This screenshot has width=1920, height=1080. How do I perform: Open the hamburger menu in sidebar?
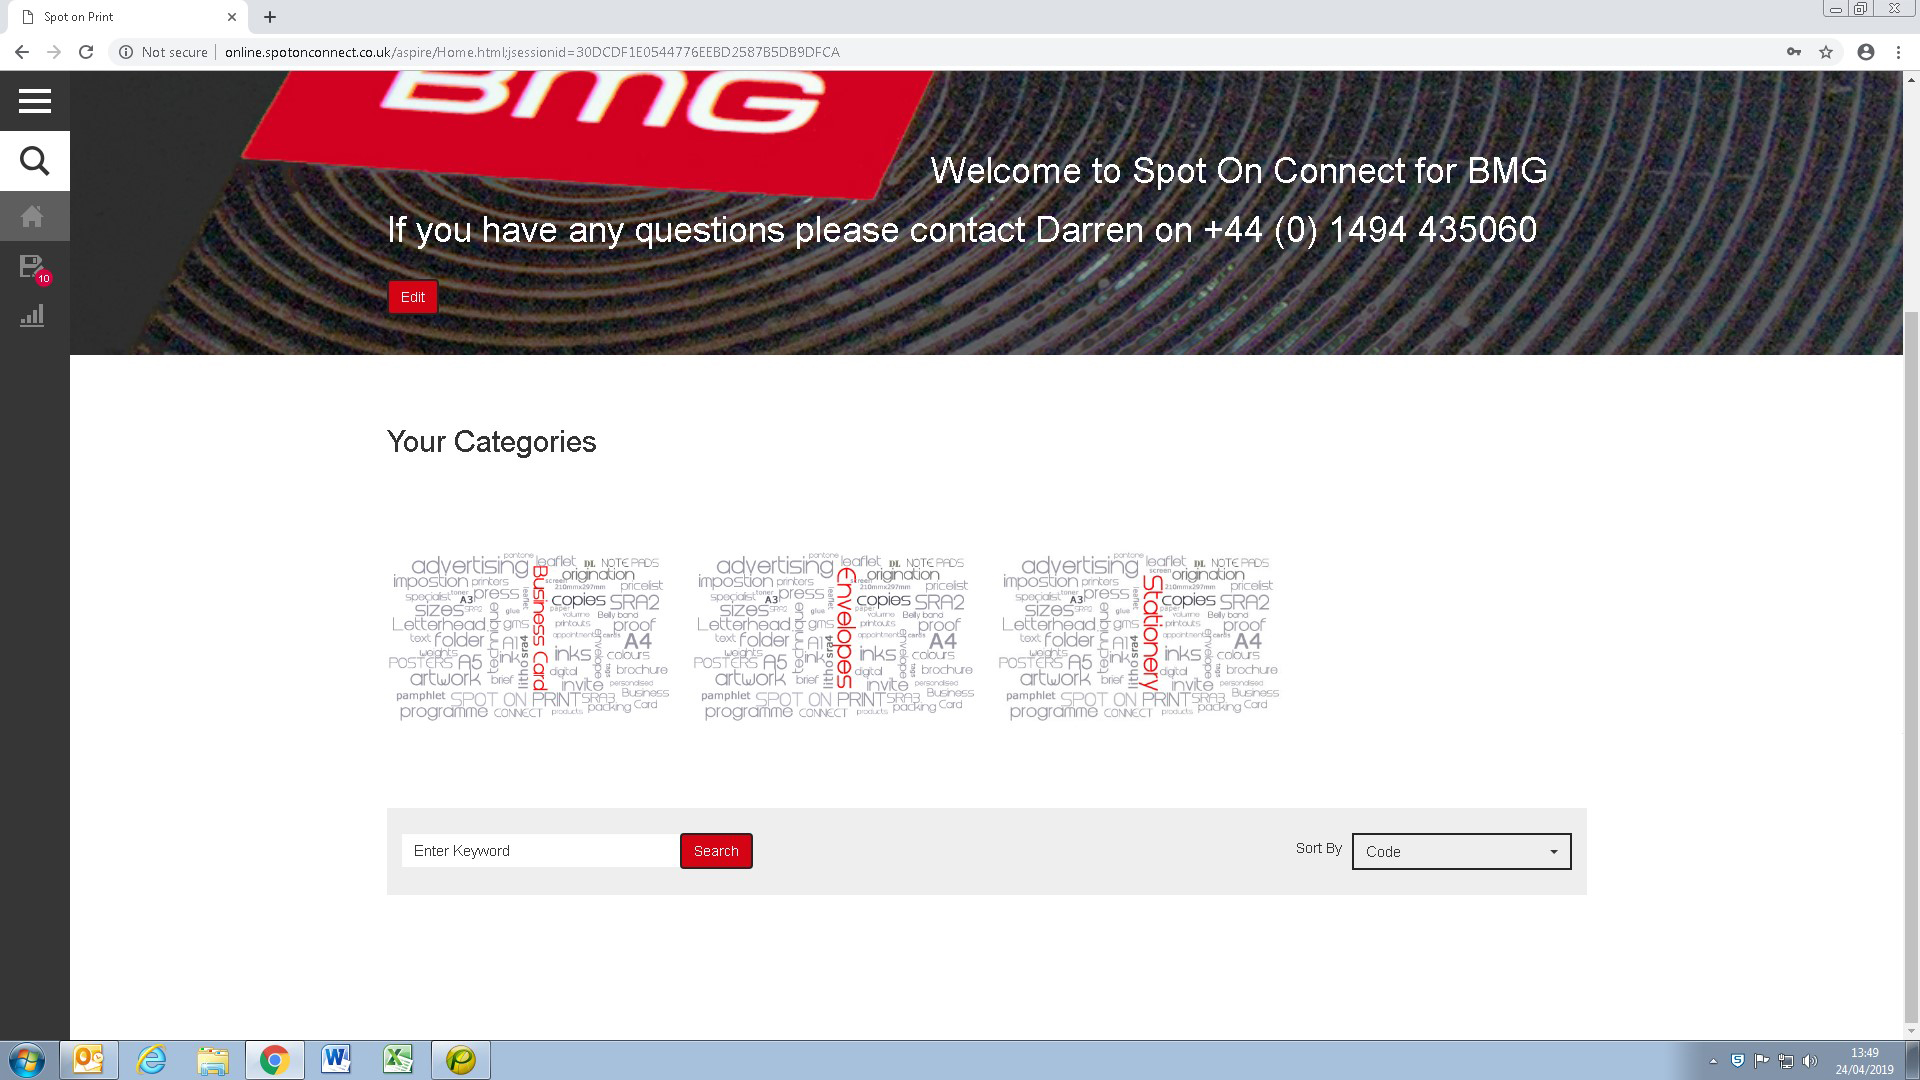(x=34, y=101)
